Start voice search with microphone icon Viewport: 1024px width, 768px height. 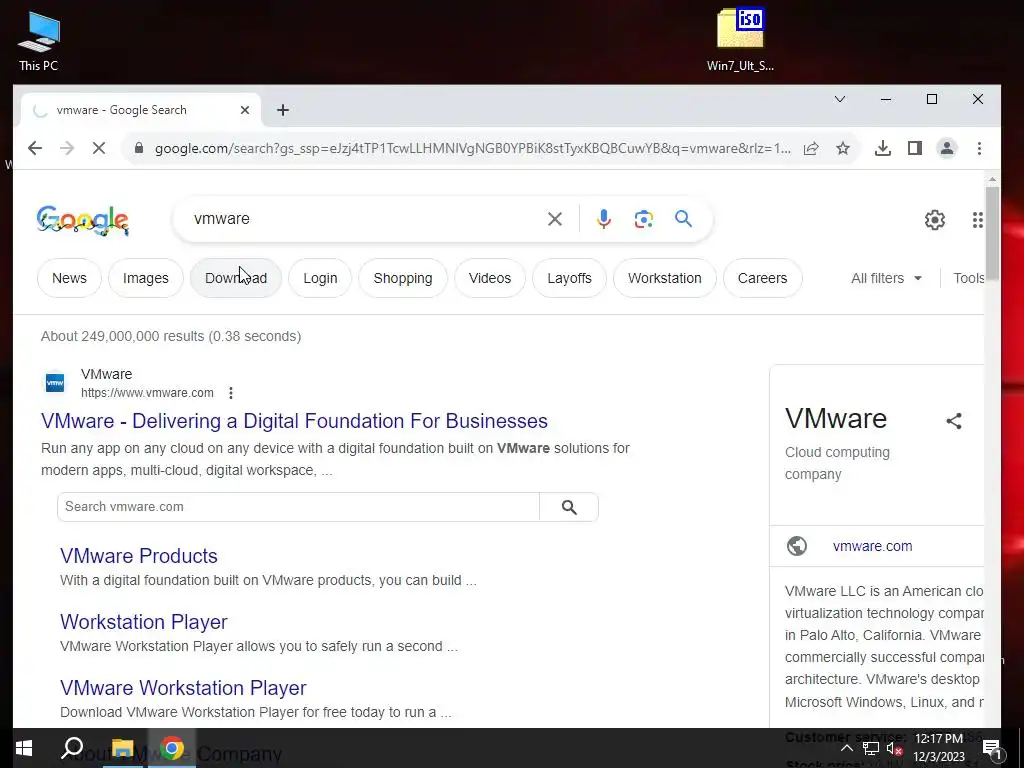603,219
